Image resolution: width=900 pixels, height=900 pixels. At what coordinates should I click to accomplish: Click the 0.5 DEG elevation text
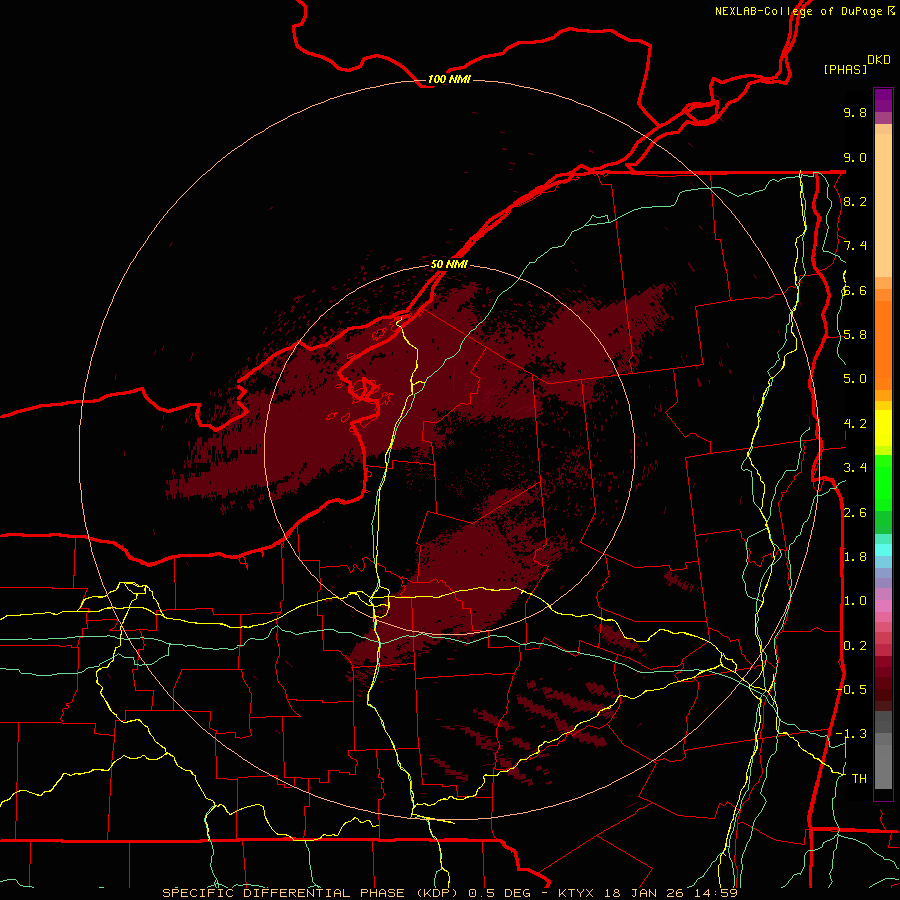click(501, 893)
